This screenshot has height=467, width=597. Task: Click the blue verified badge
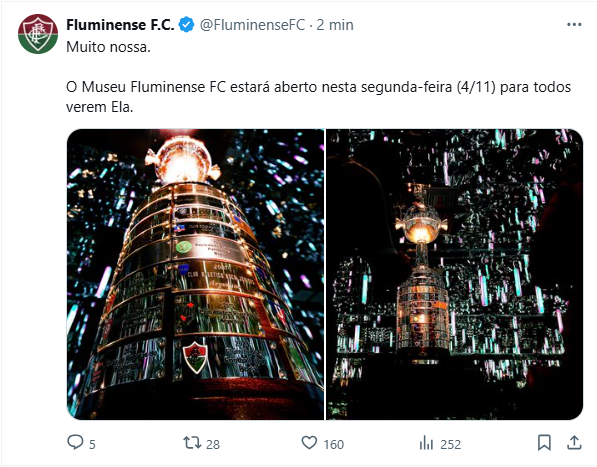(186, 25)
